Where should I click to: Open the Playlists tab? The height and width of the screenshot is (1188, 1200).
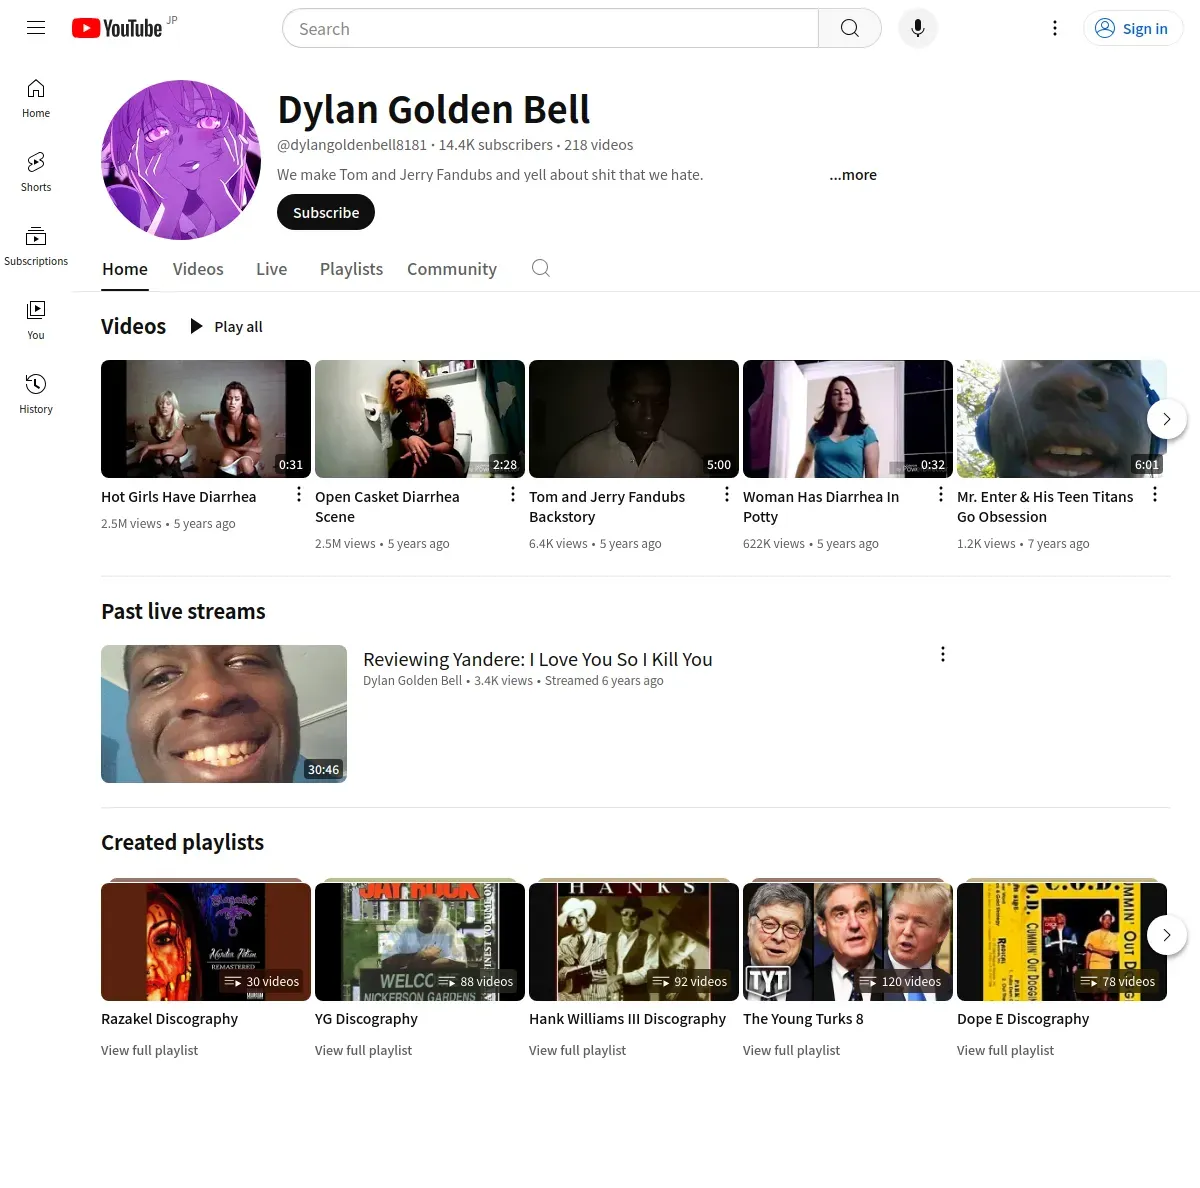(351, 269)
